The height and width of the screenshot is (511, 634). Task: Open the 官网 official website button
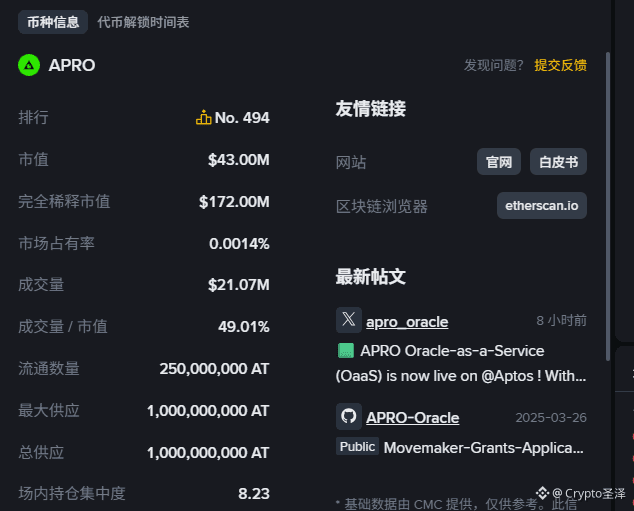pos(499,162)
